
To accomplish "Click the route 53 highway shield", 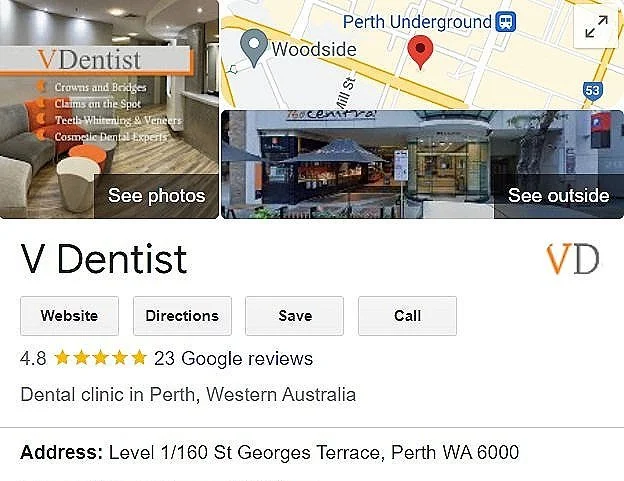I will pyautogui.click(x=593, y=91).
